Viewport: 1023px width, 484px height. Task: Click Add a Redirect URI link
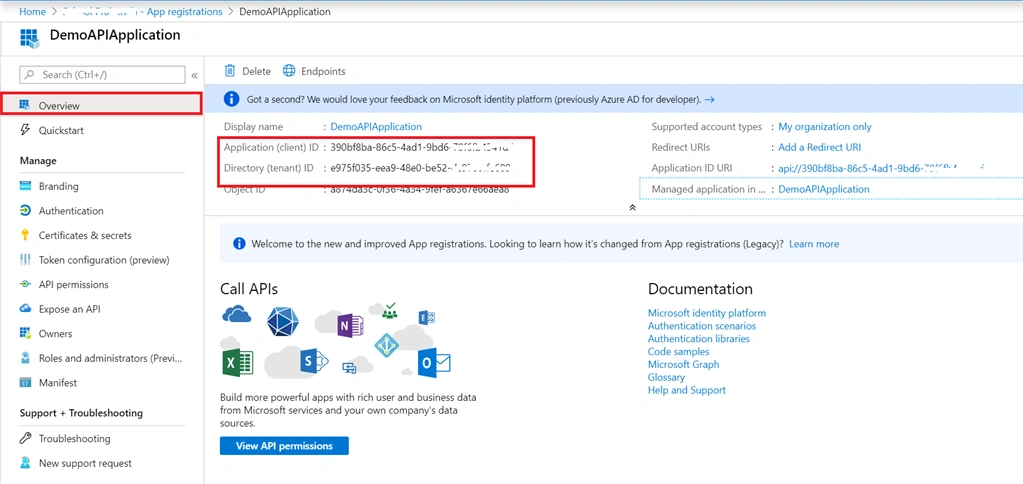(819, 147)
